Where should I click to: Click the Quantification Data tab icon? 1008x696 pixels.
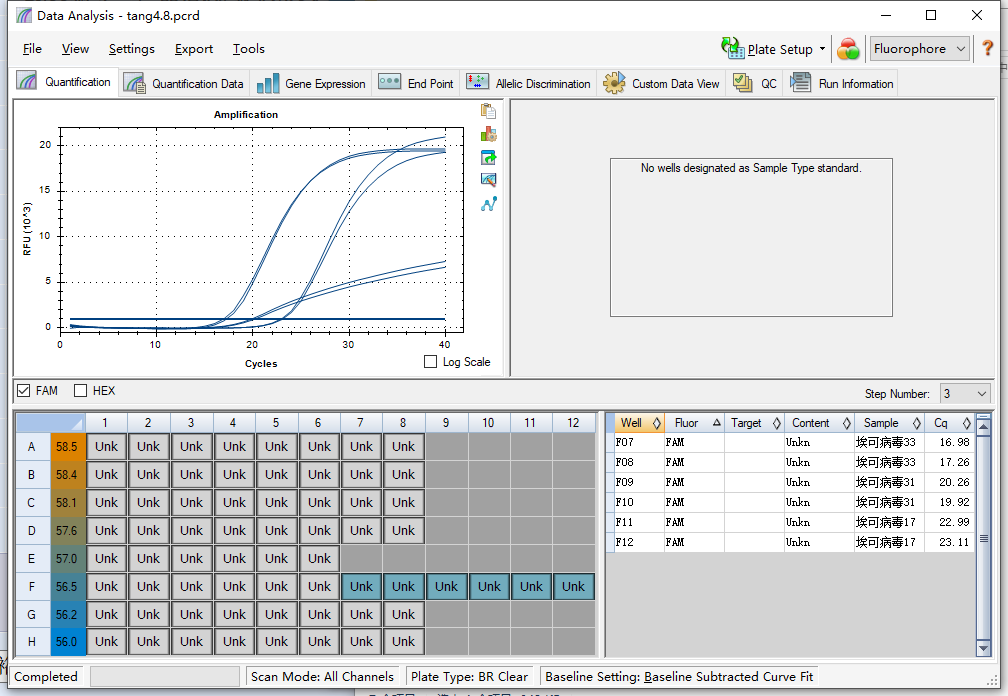tap(135, 84)
